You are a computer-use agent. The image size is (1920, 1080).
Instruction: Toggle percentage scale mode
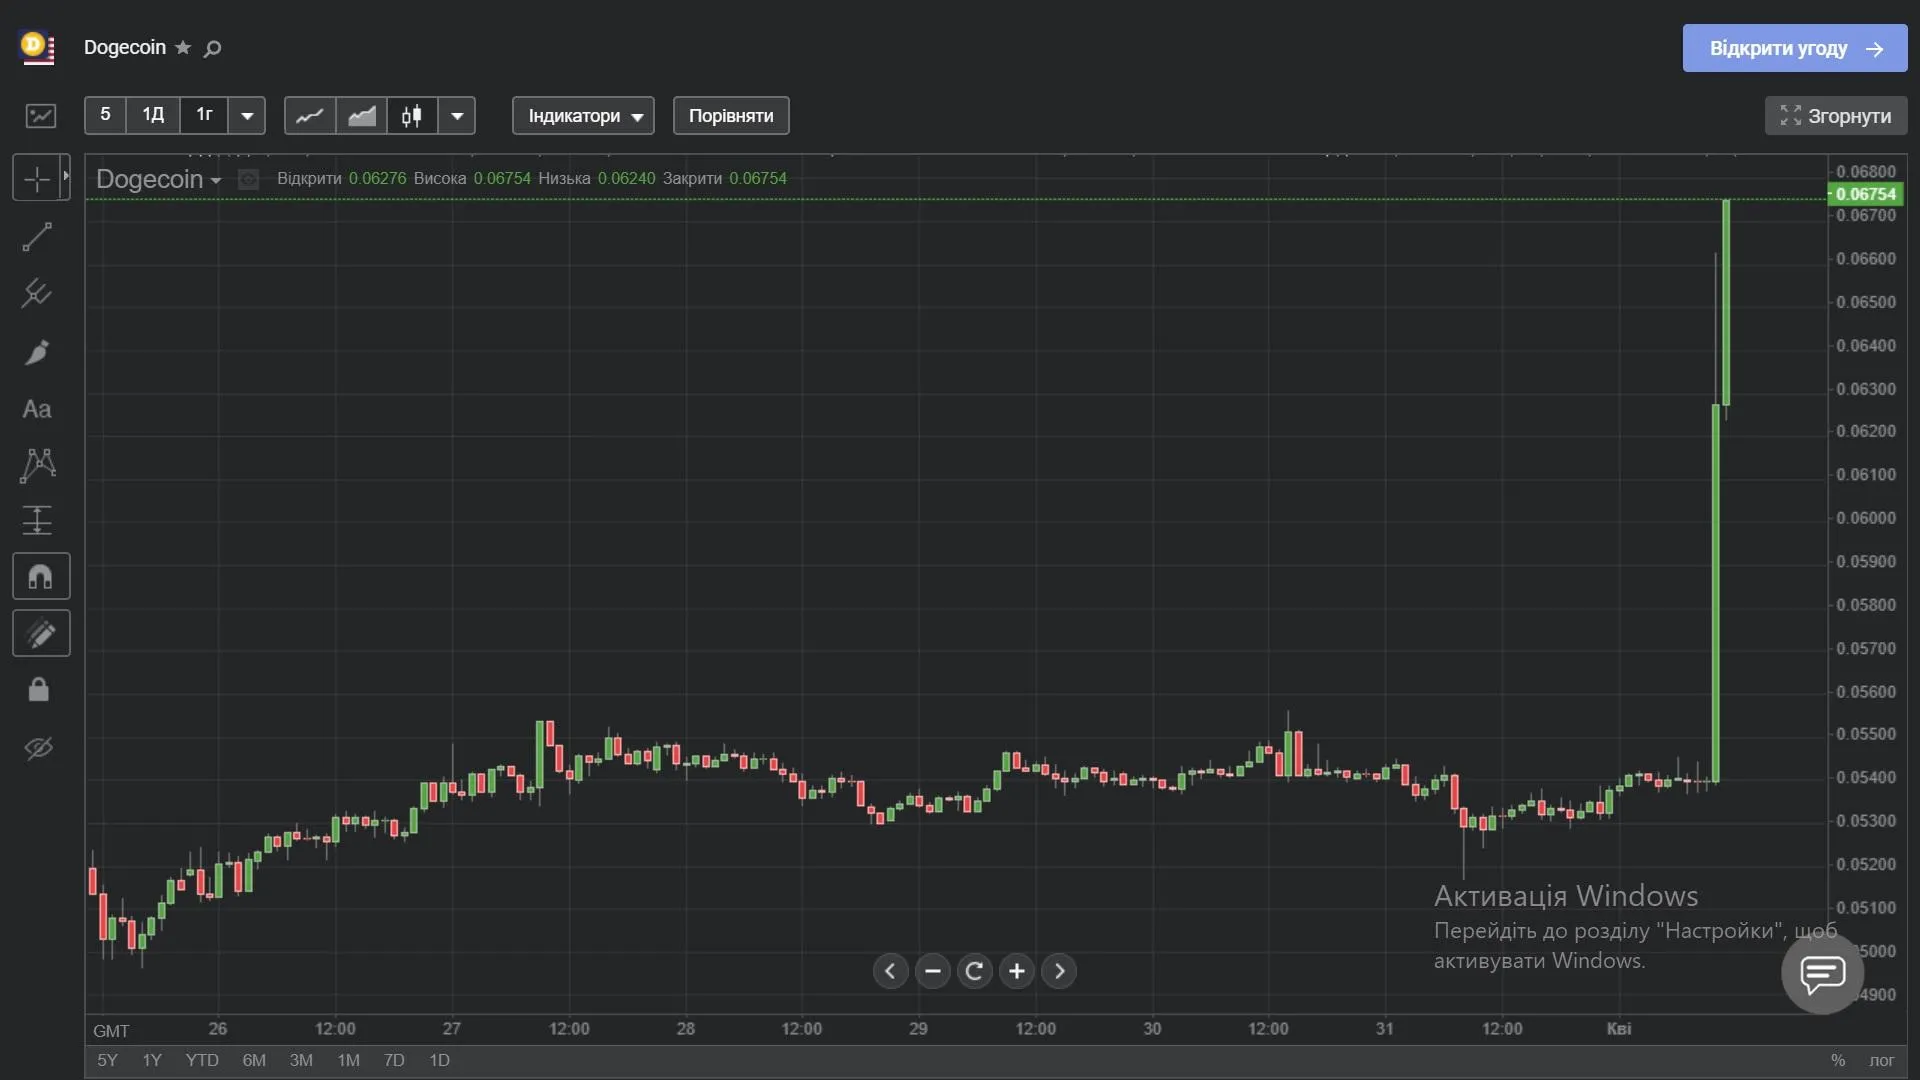1838,1060
